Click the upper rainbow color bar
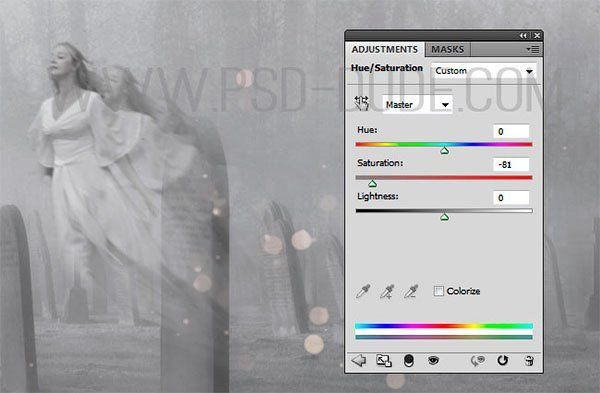The image size is (600, 393). pyautogui.click(x=444, y=326)
